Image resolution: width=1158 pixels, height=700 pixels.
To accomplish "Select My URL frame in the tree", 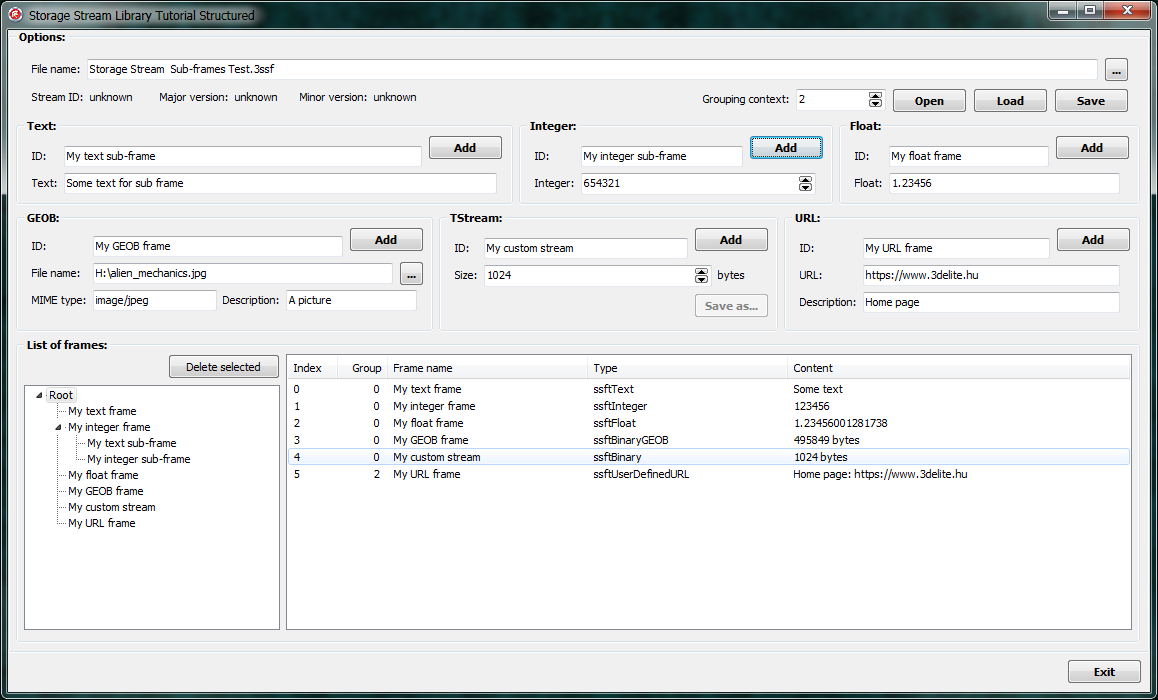I will 102,524.
